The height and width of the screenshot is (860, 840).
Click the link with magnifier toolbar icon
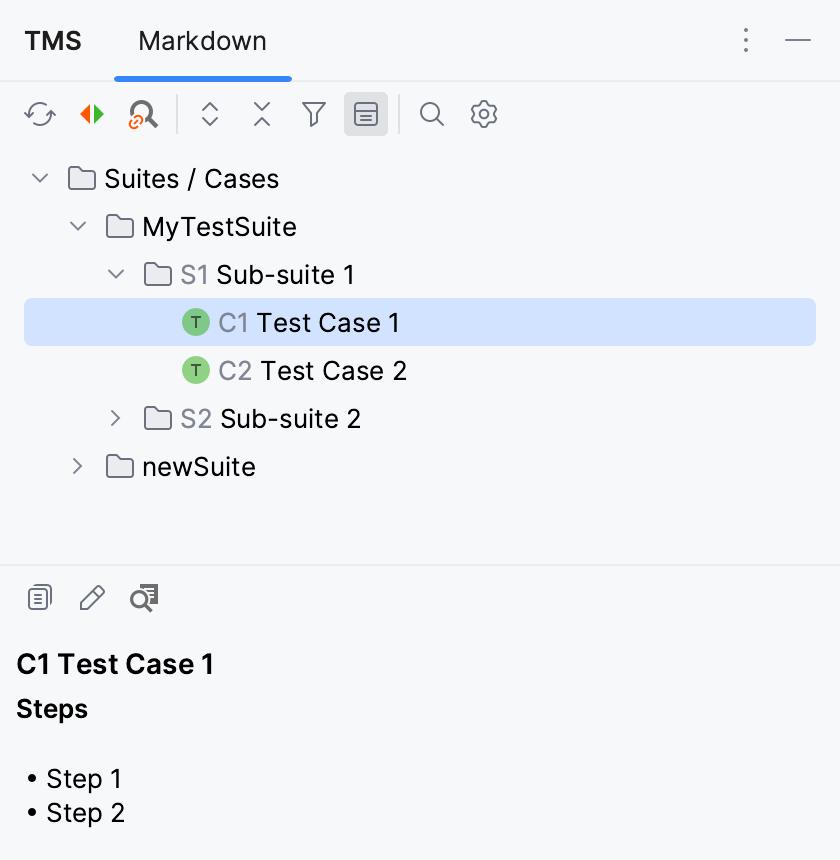click(x=142, y=114)
